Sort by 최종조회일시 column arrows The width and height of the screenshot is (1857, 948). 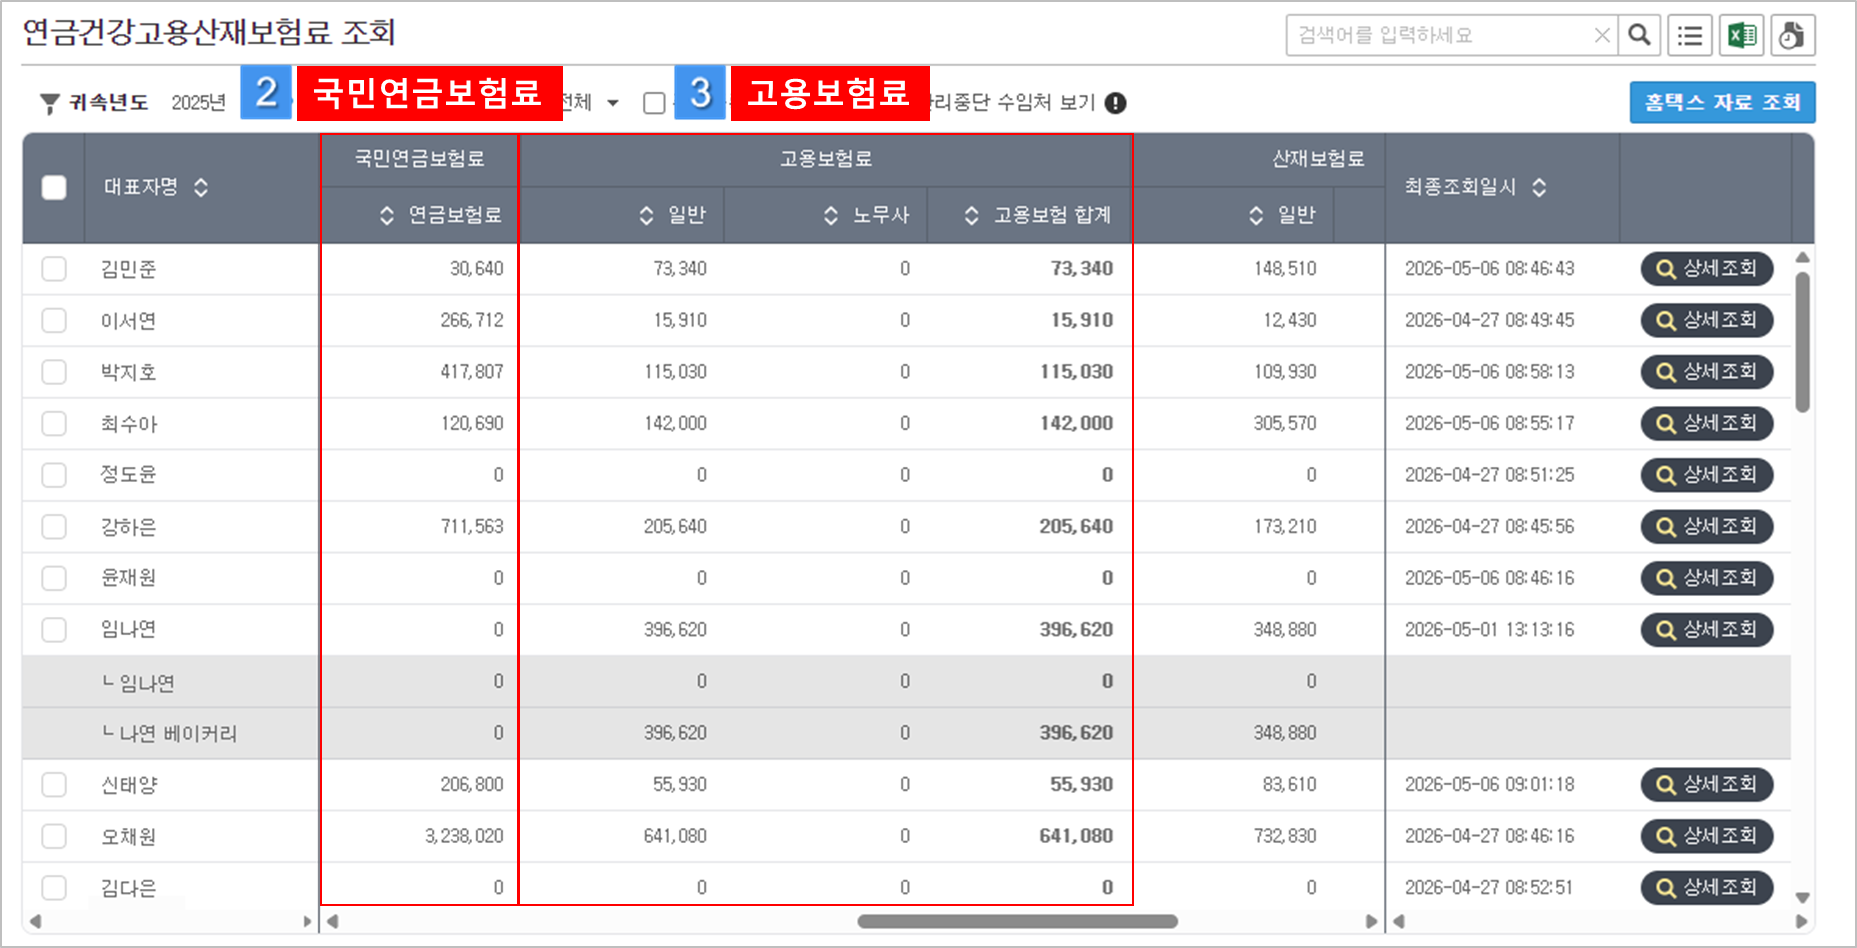pyautogui.click(x=1539, y=187)
